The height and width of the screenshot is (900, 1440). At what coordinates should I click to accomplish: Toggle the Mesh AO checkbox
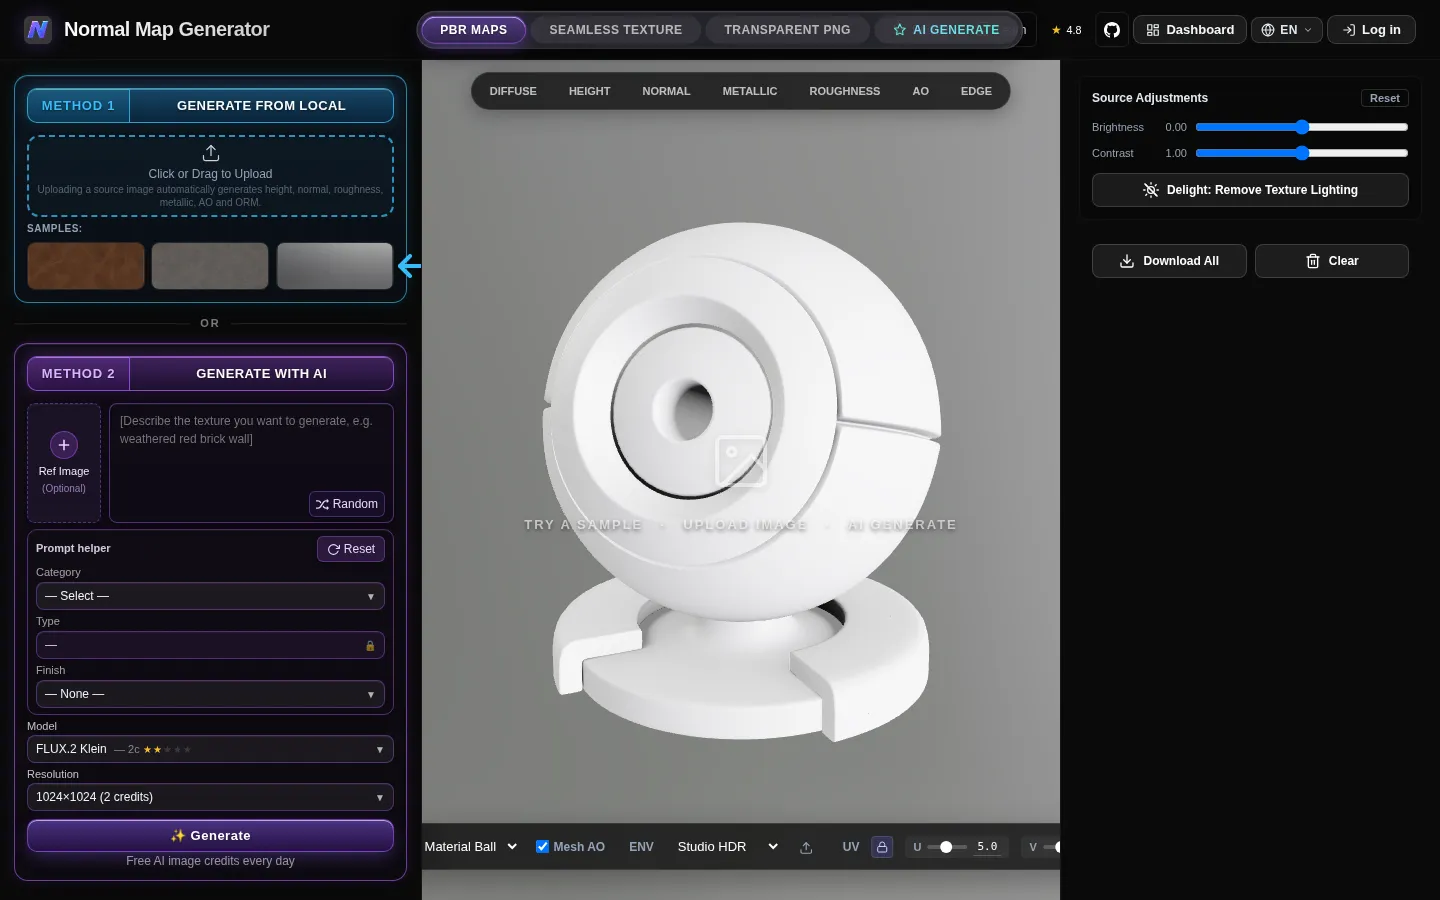pyautogui.click(x=542, y=847)
